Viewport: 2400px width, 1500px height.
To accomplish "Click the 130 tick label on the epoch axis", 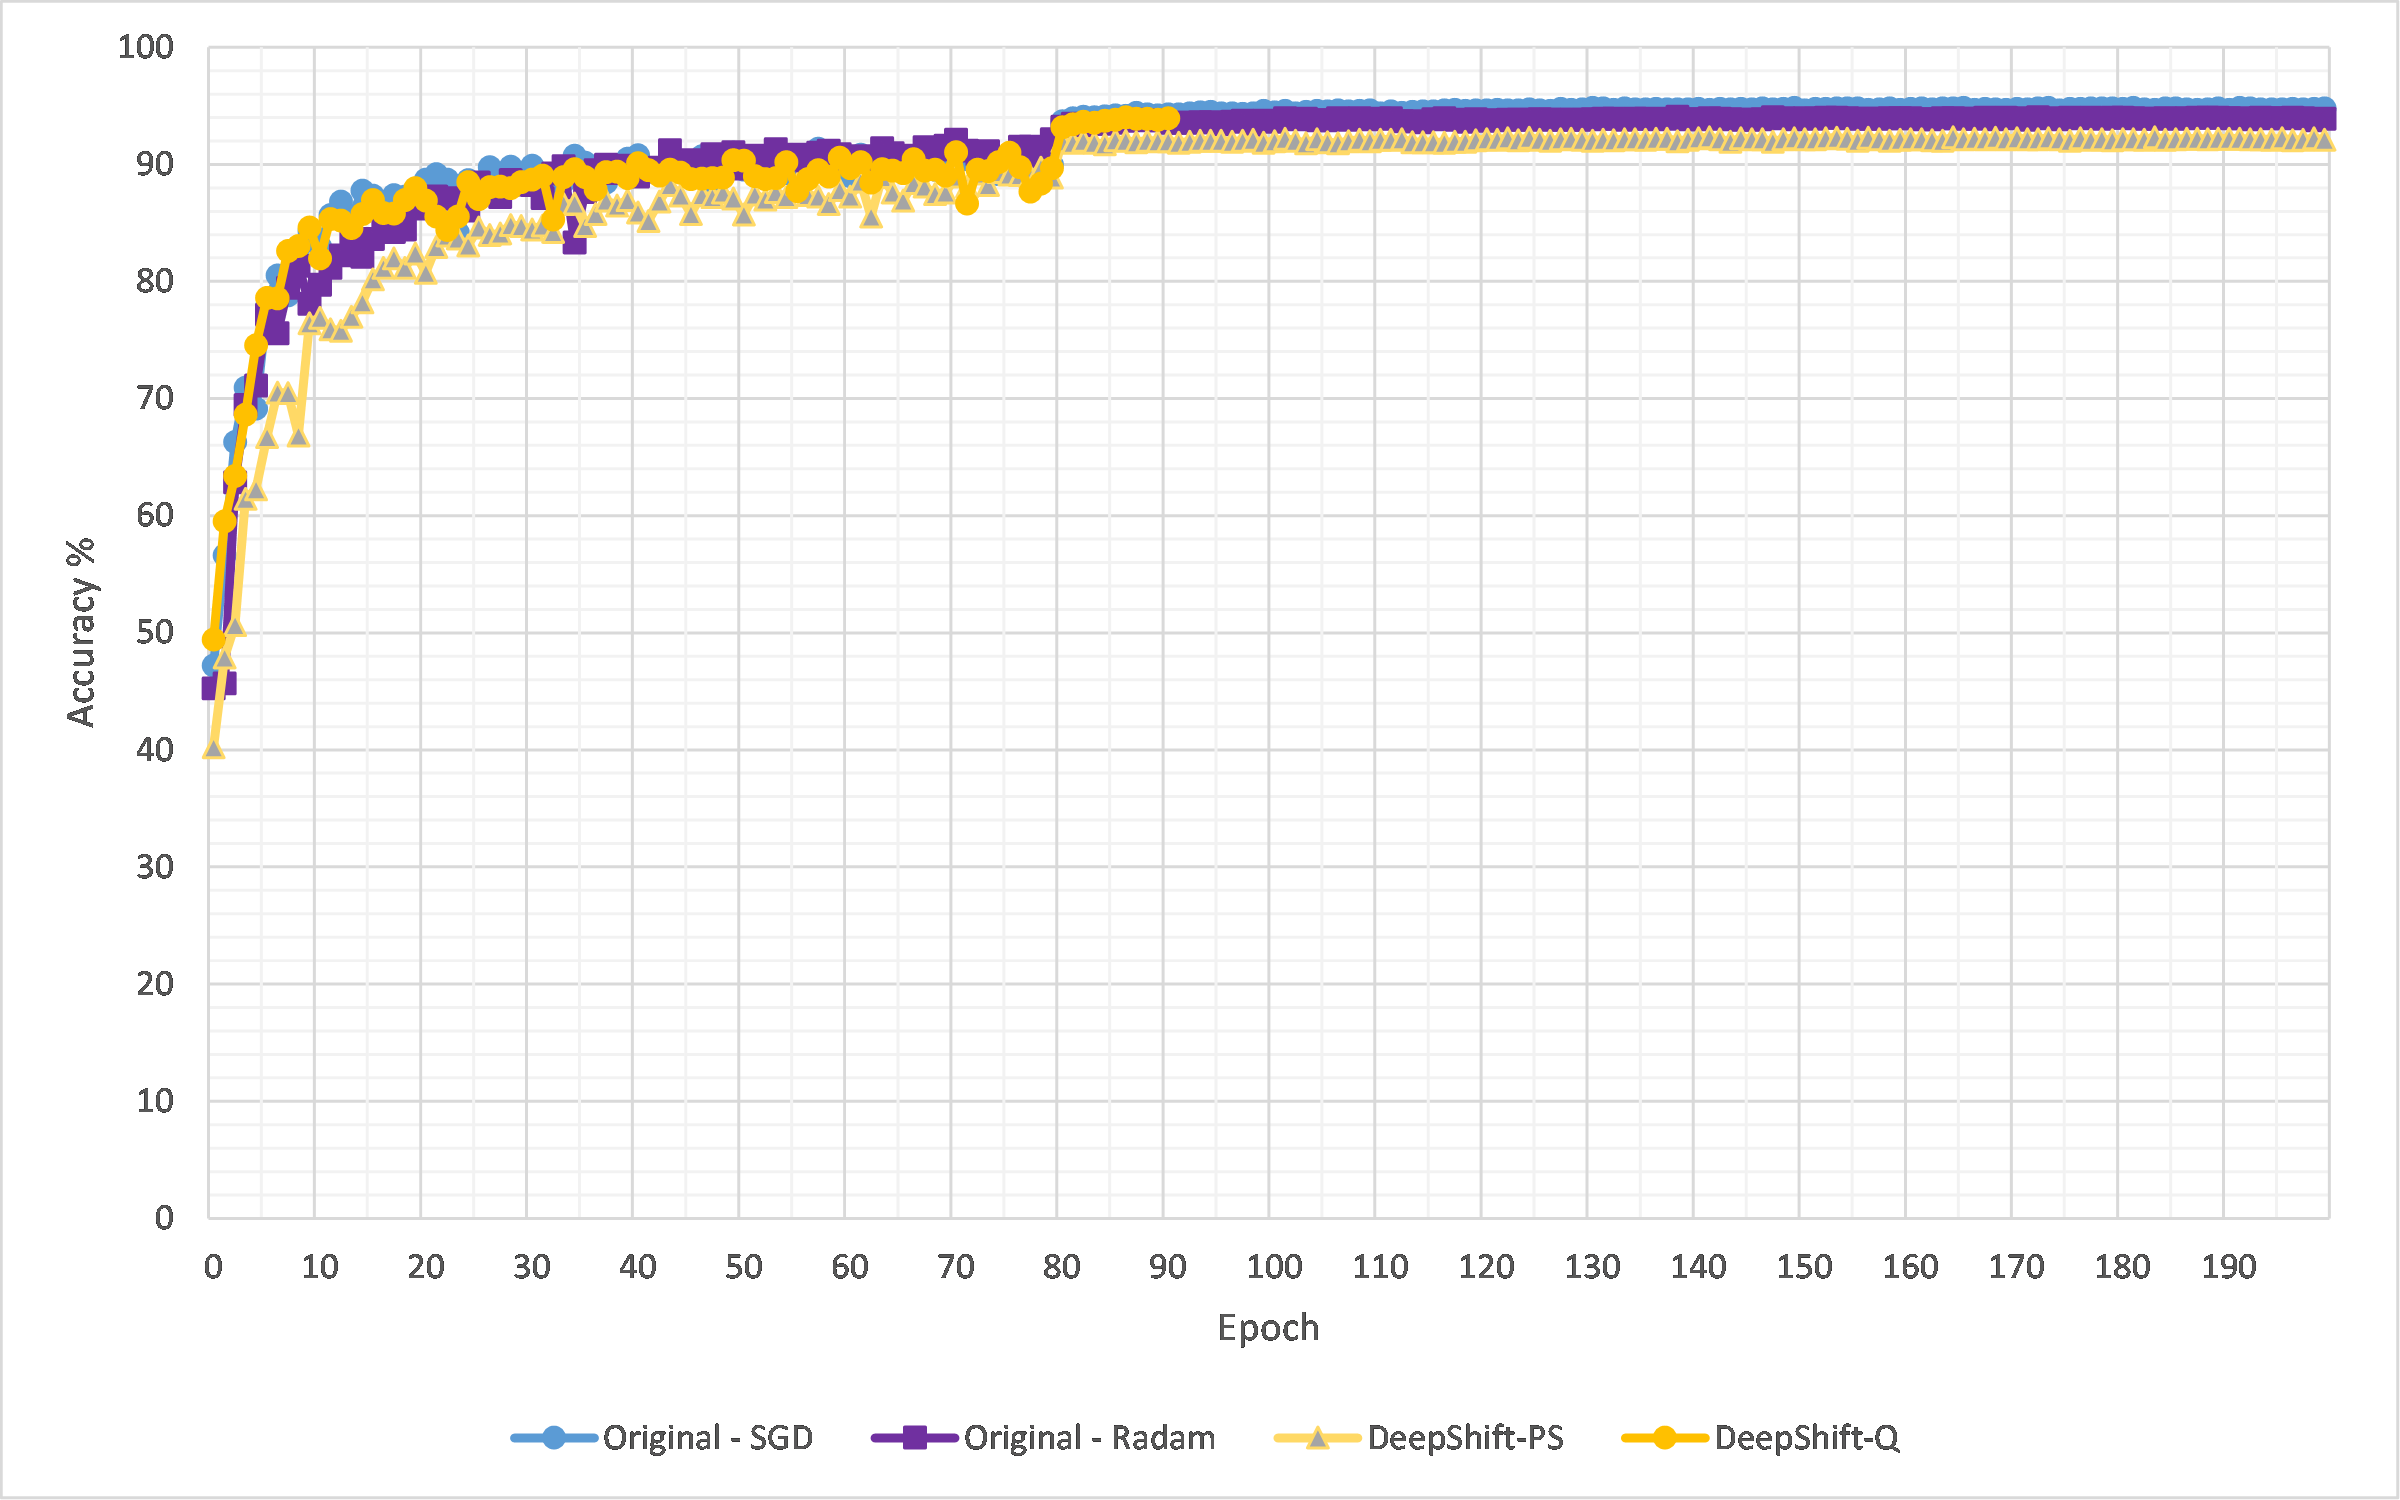I will [1592, 1267].
